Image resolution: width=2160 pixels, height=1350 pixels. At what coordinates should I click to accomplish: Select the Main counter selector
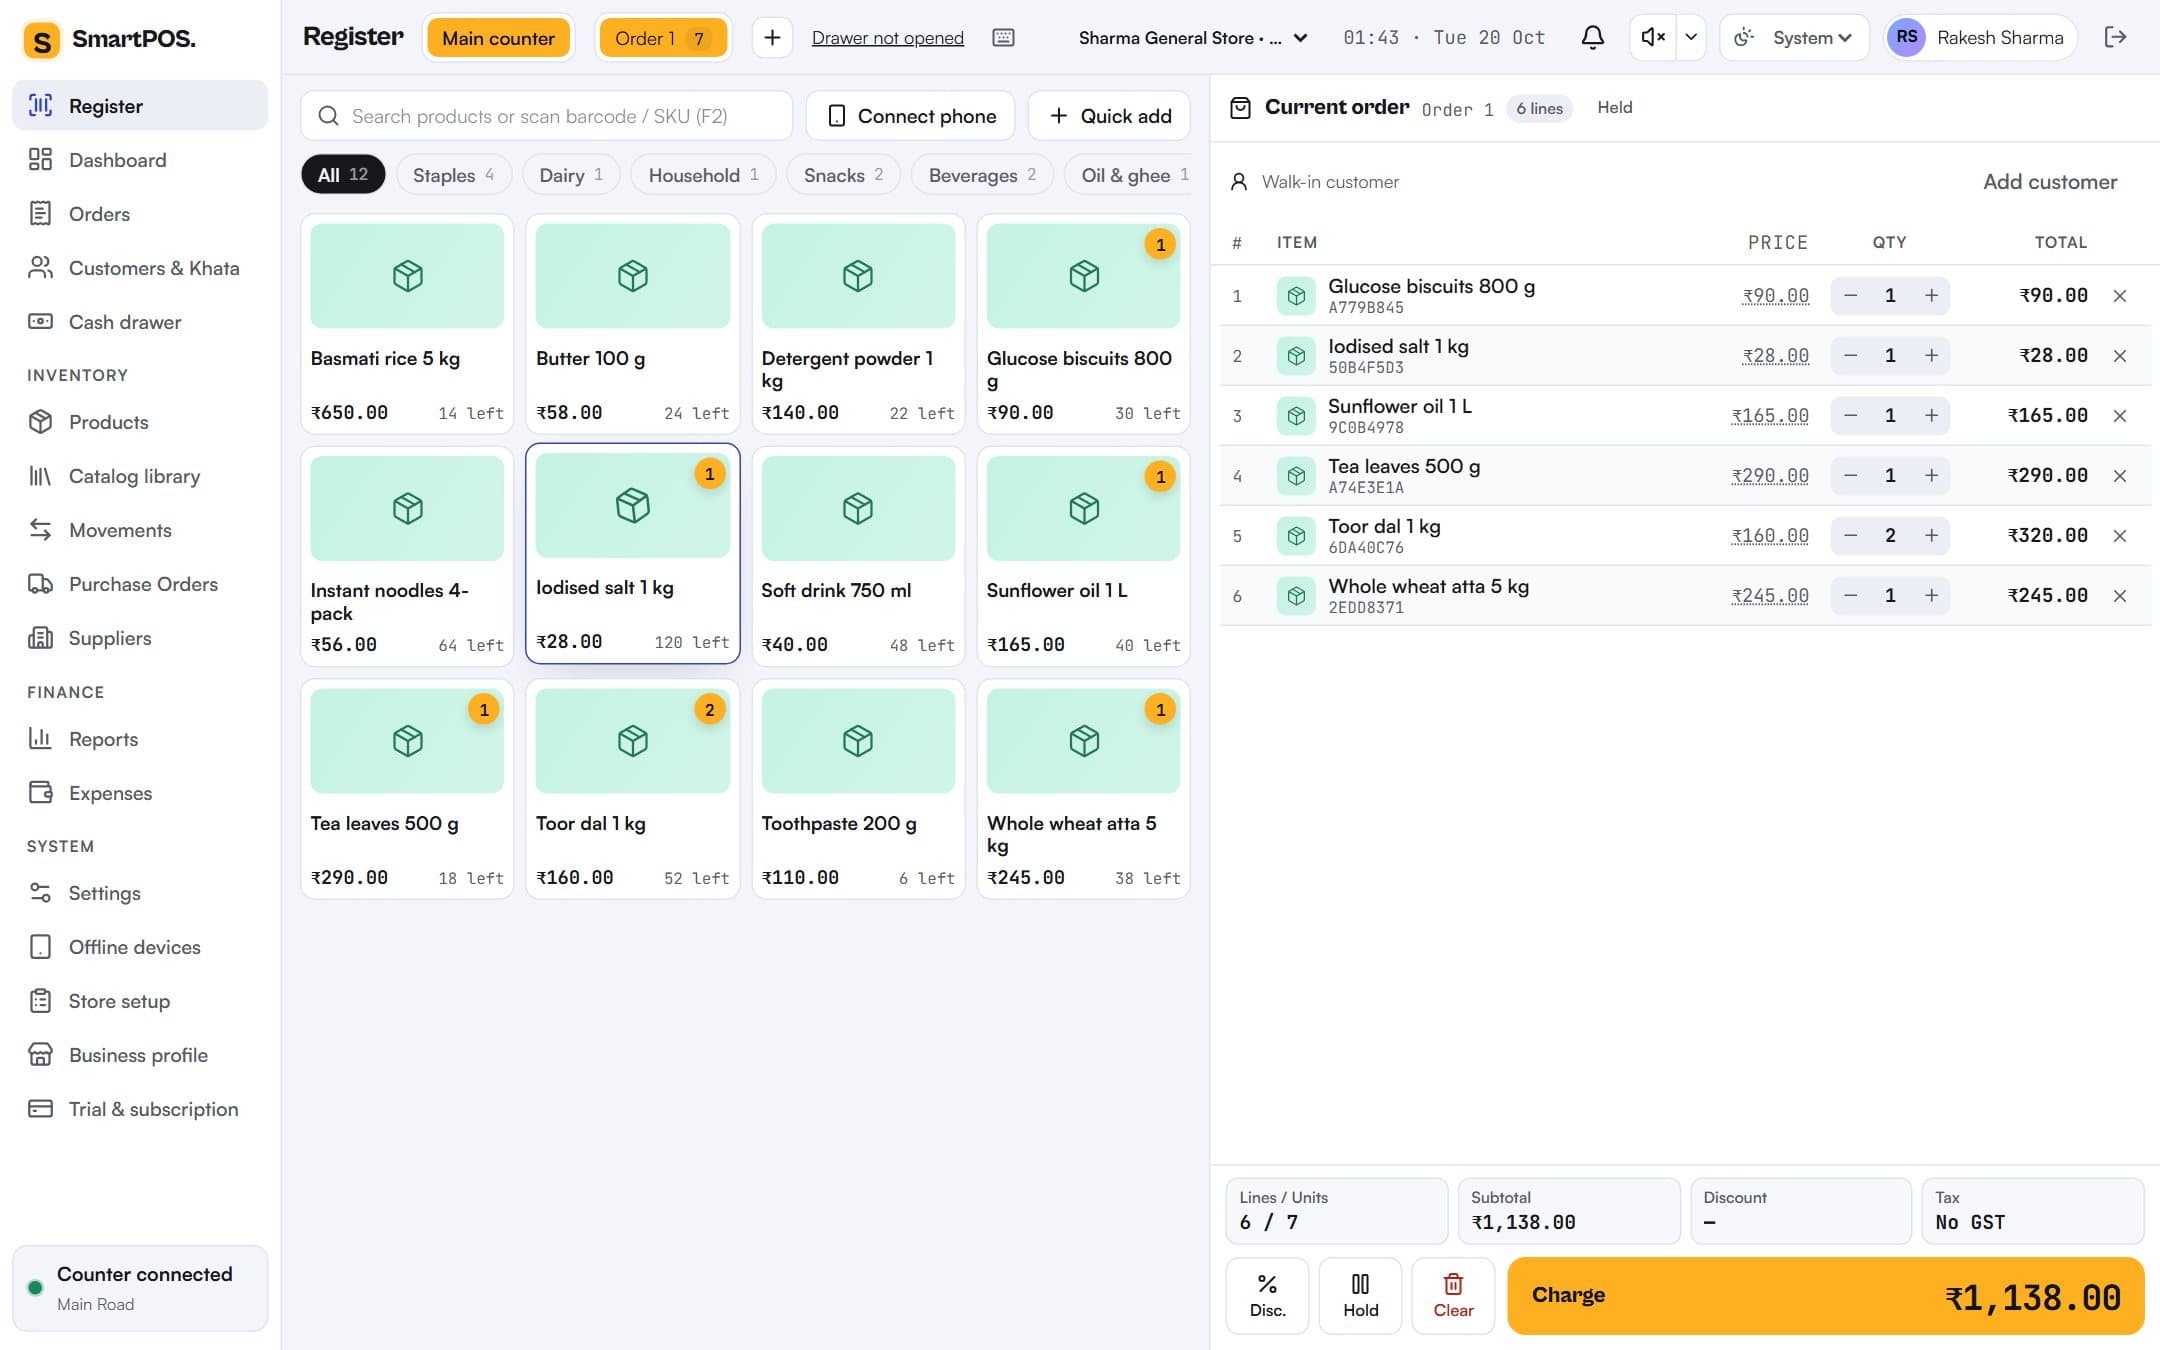(x=498, y=38)
